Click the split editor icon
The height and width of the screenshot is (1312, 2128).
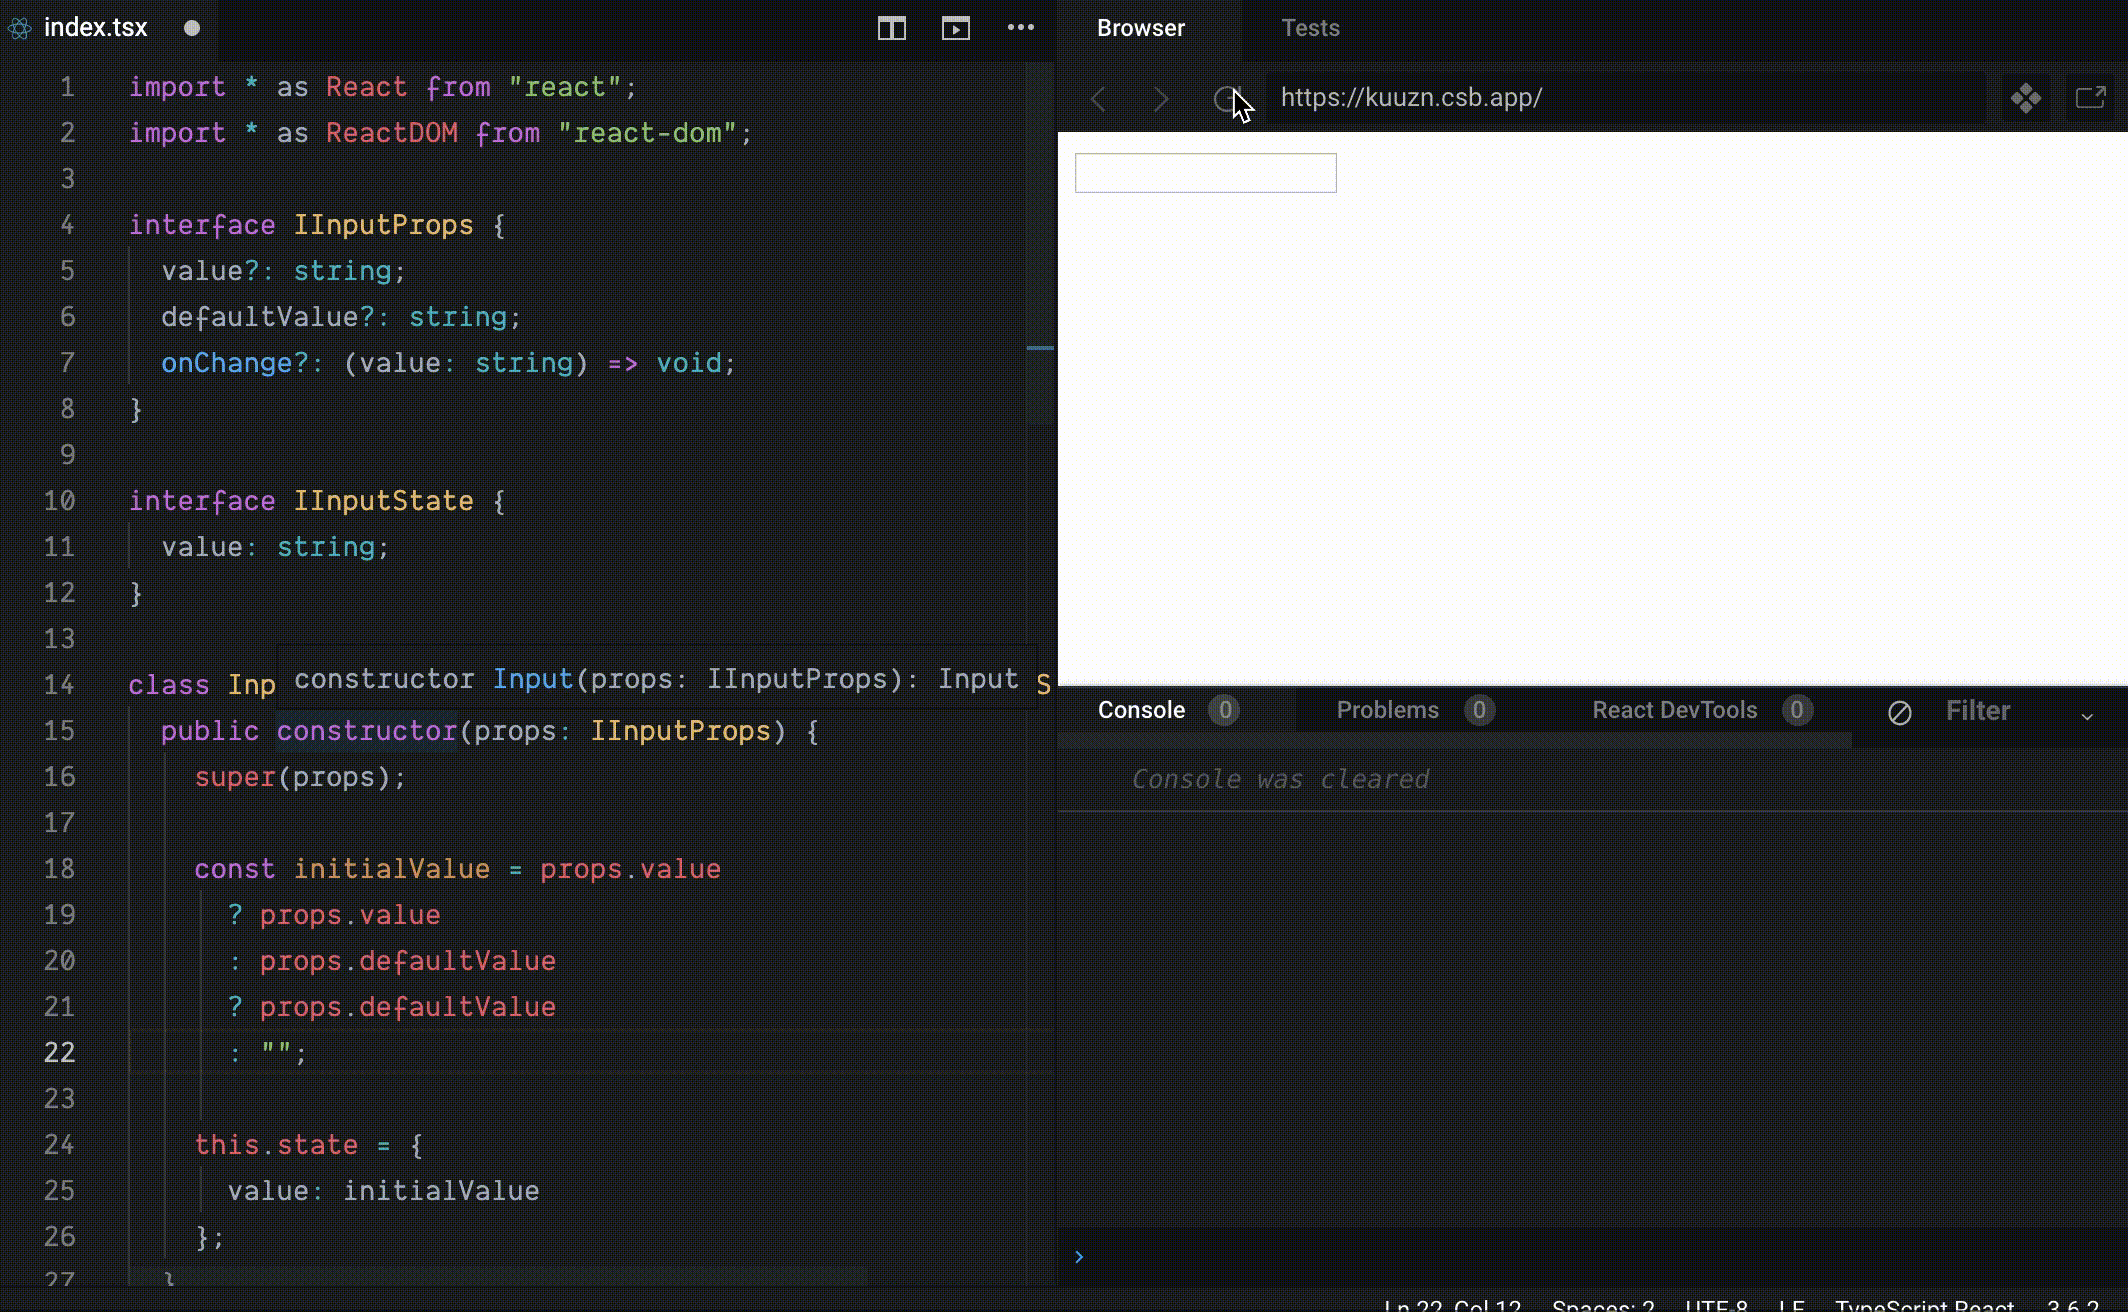point(891,28)
